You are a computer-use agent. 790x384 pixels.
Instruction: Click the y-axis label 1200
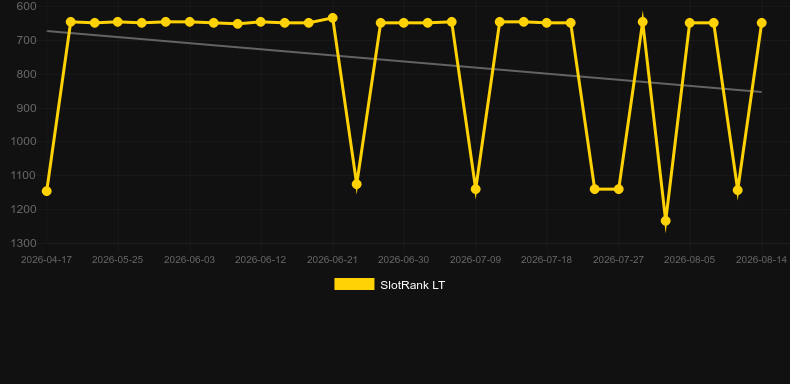coord(24,209)
